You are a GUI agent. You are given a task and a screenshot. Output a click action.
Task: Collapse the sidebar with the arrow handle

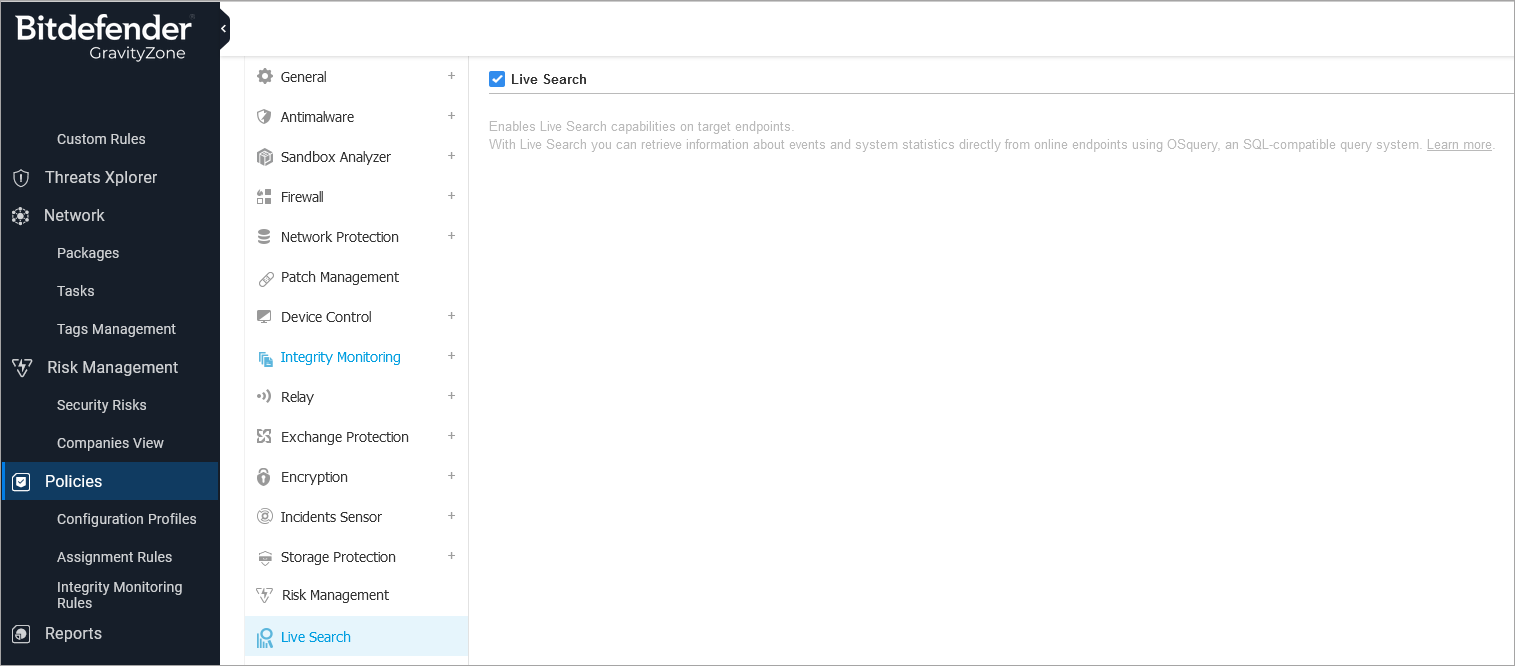224,29
